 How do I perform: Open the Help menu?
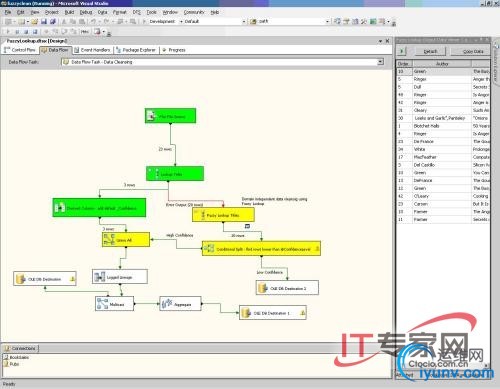coord(215,12)
